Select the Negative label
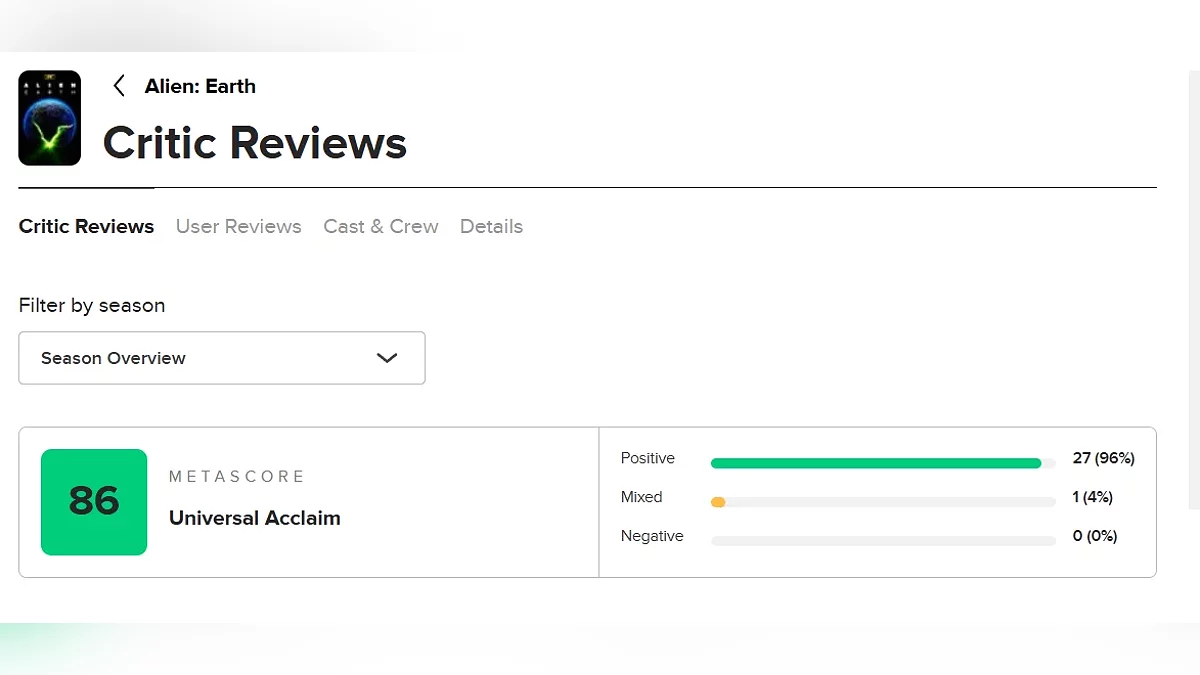Viewport: 1200px width, 675px height. coord(652,536)
